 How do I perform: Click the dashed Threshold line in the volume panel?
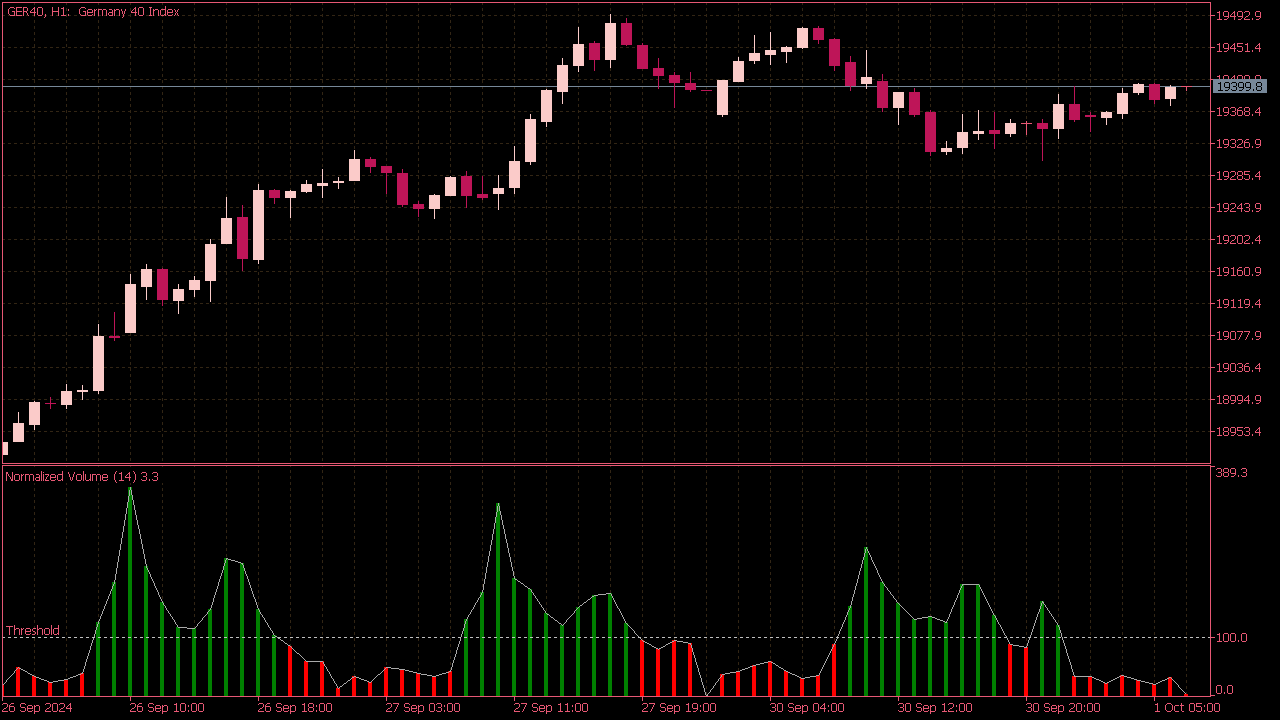606,638
